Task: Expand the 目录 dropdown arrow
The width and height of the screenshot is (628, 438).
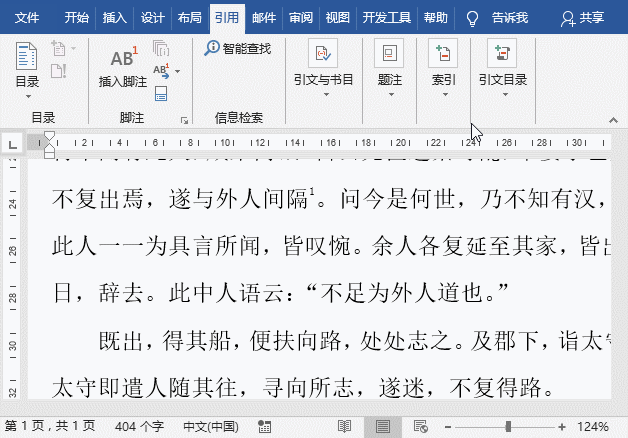Action: [x=28, y=96]
